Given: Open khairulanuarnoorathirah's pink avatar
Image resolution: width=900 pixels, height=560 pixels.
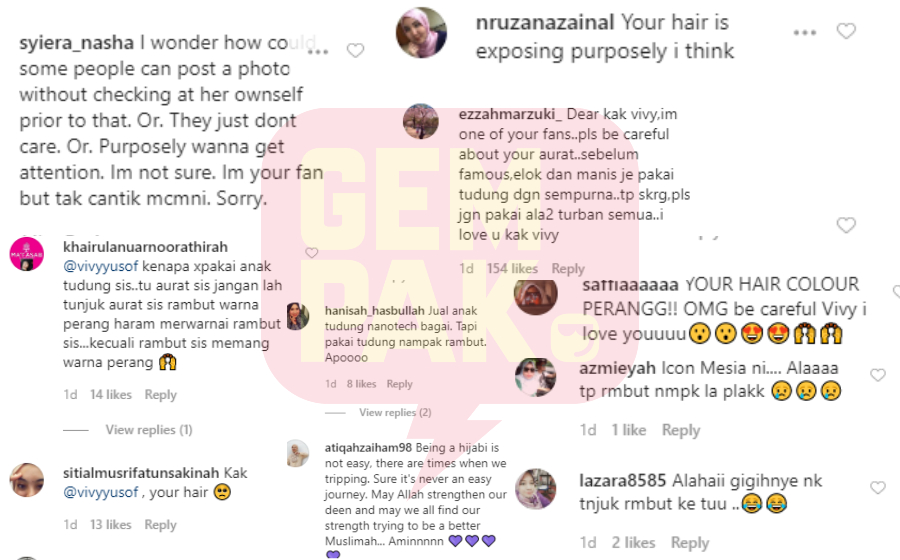Looking at the screenshot, I should click(27, 254).
